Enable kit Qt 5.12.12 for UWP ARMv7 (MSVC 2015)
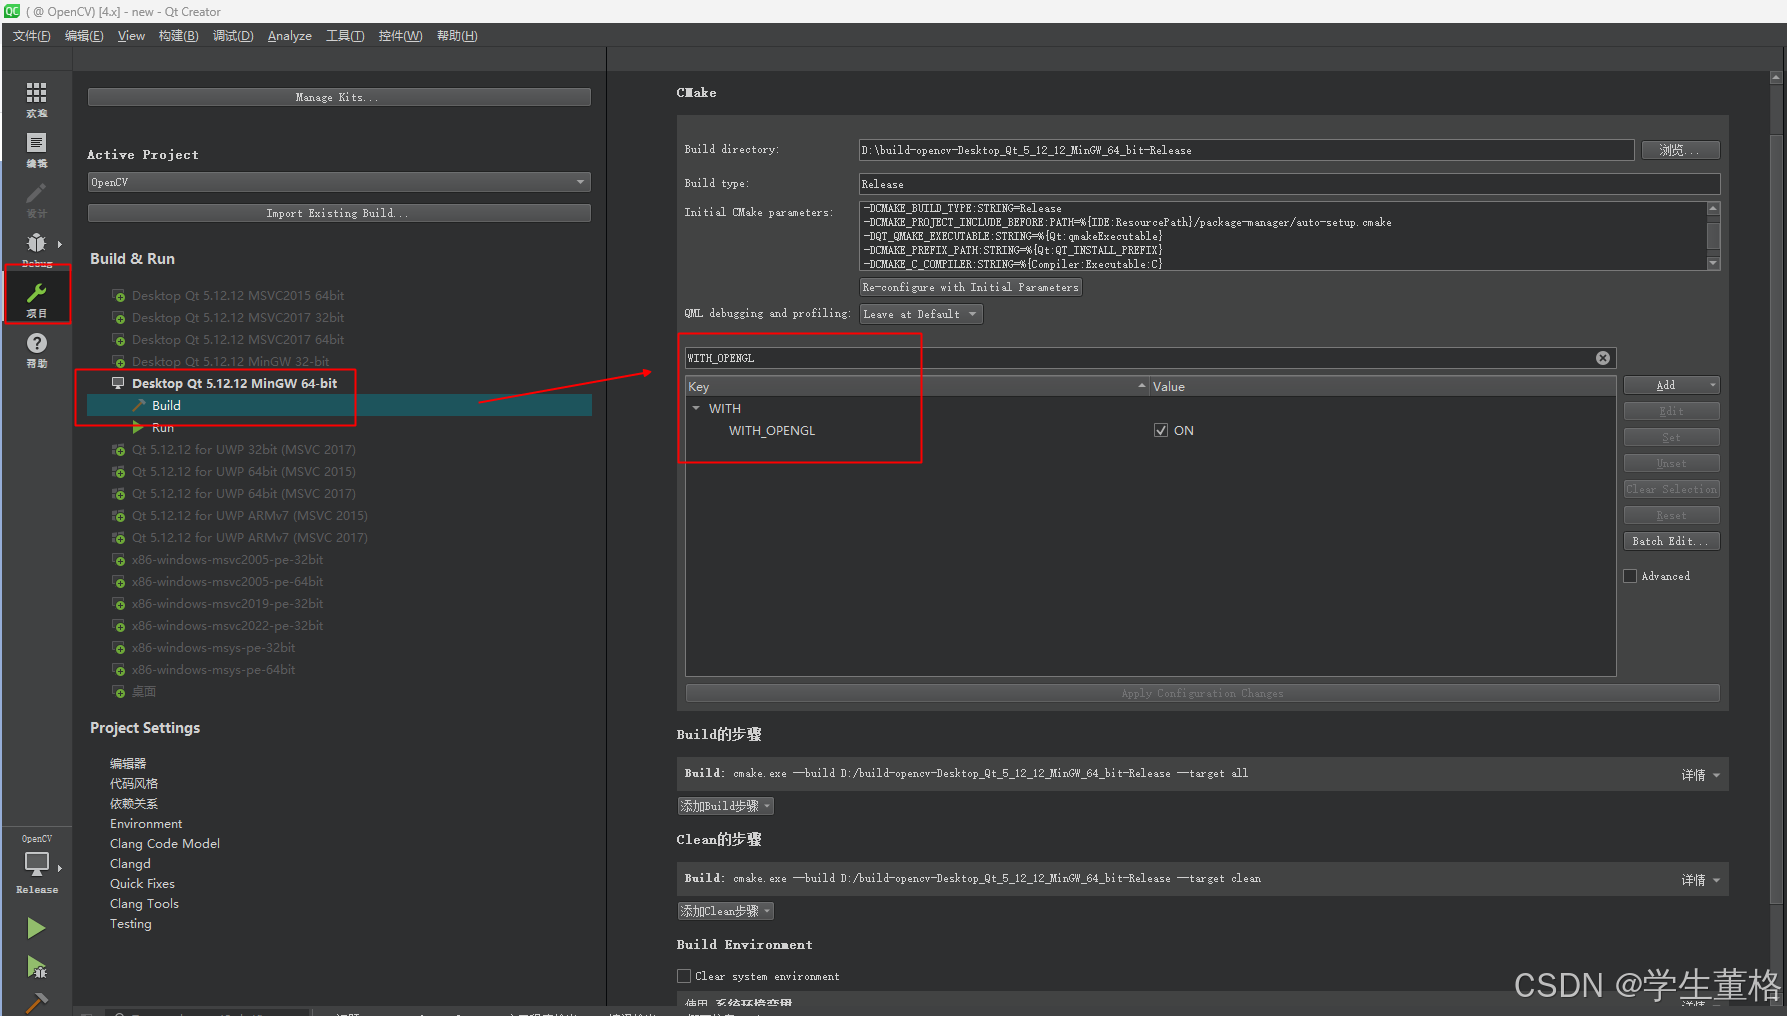The image size is (1787, 1016). (249, 516)
